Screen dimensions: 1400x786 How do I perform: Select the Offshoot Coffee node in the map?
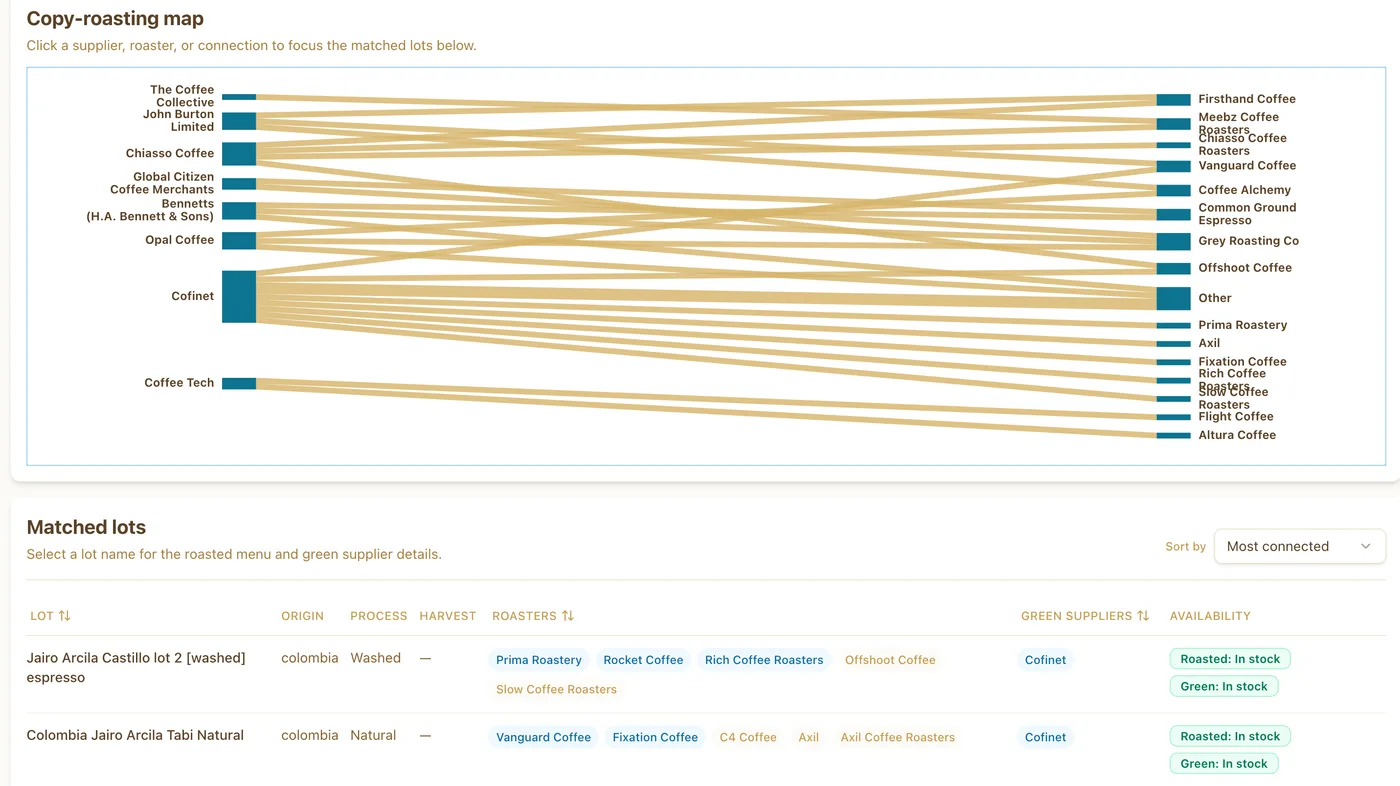tap(1173, 268)
